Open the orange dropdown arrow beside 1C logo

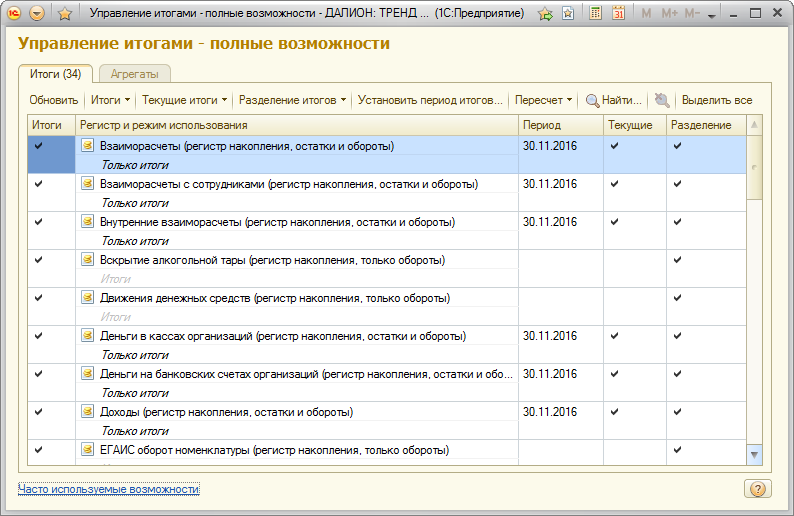(x=36, y=13)
